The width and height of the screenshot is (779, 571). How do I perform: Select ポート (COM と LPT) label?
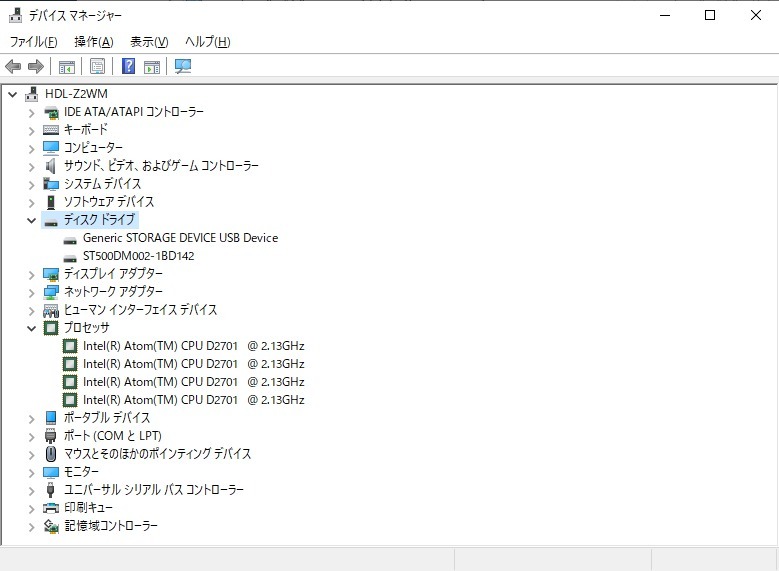point(113,436)
